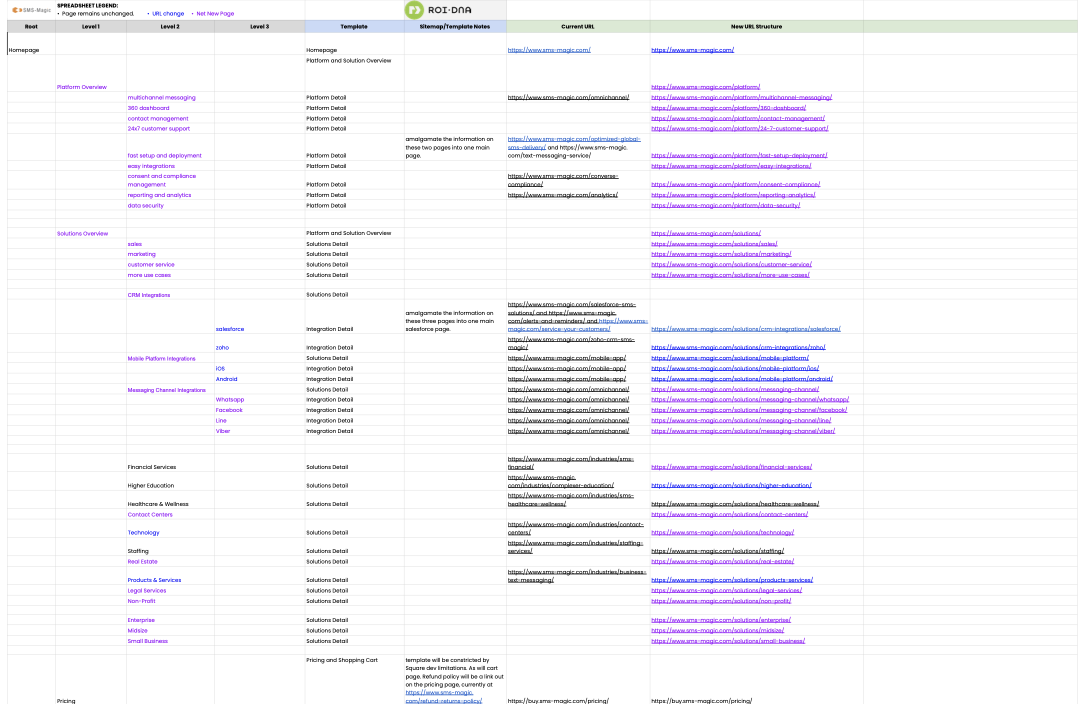Open the solutions/higher-education link
Screen dimensions: 1080x704
pos(731,486)
